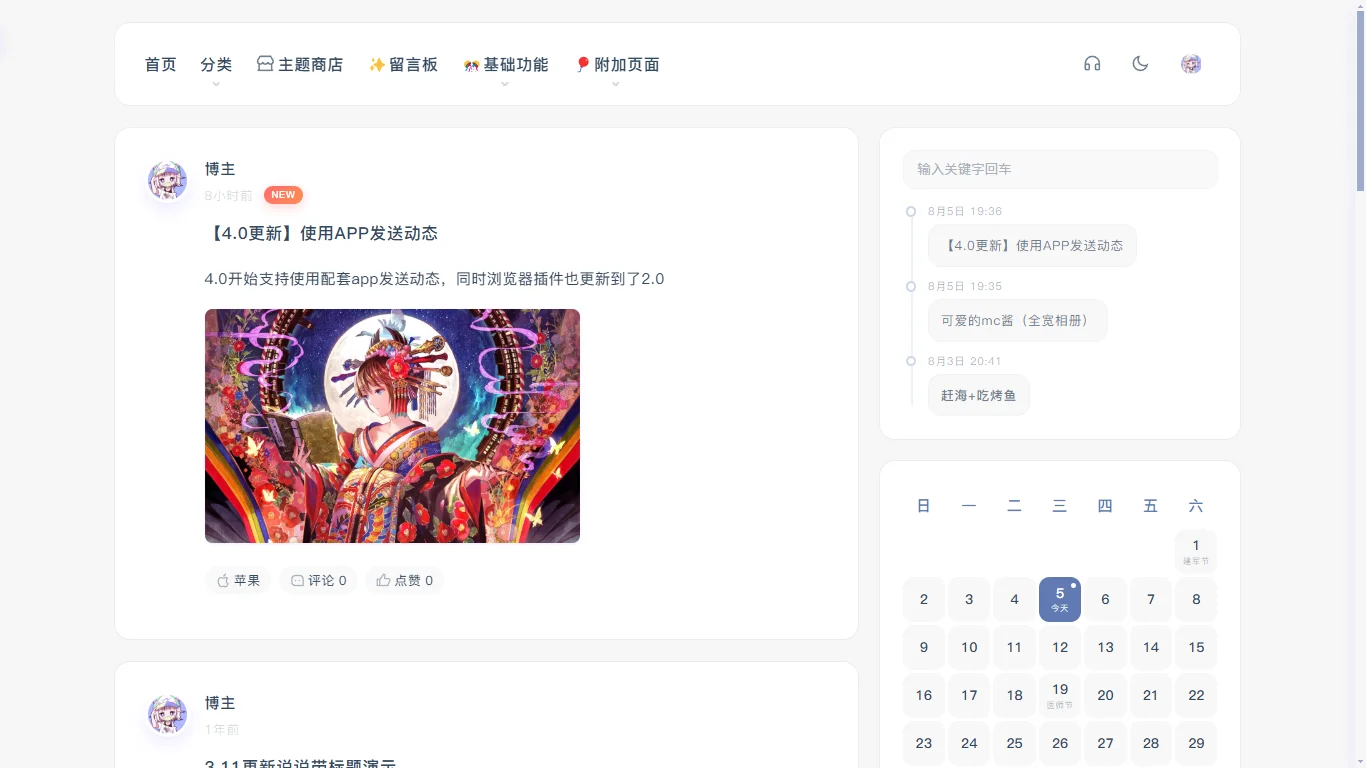The width and height of the screenshot is (1366, 768).
Task: Click the store icon beside 主题商店
Action: point(265,64)
